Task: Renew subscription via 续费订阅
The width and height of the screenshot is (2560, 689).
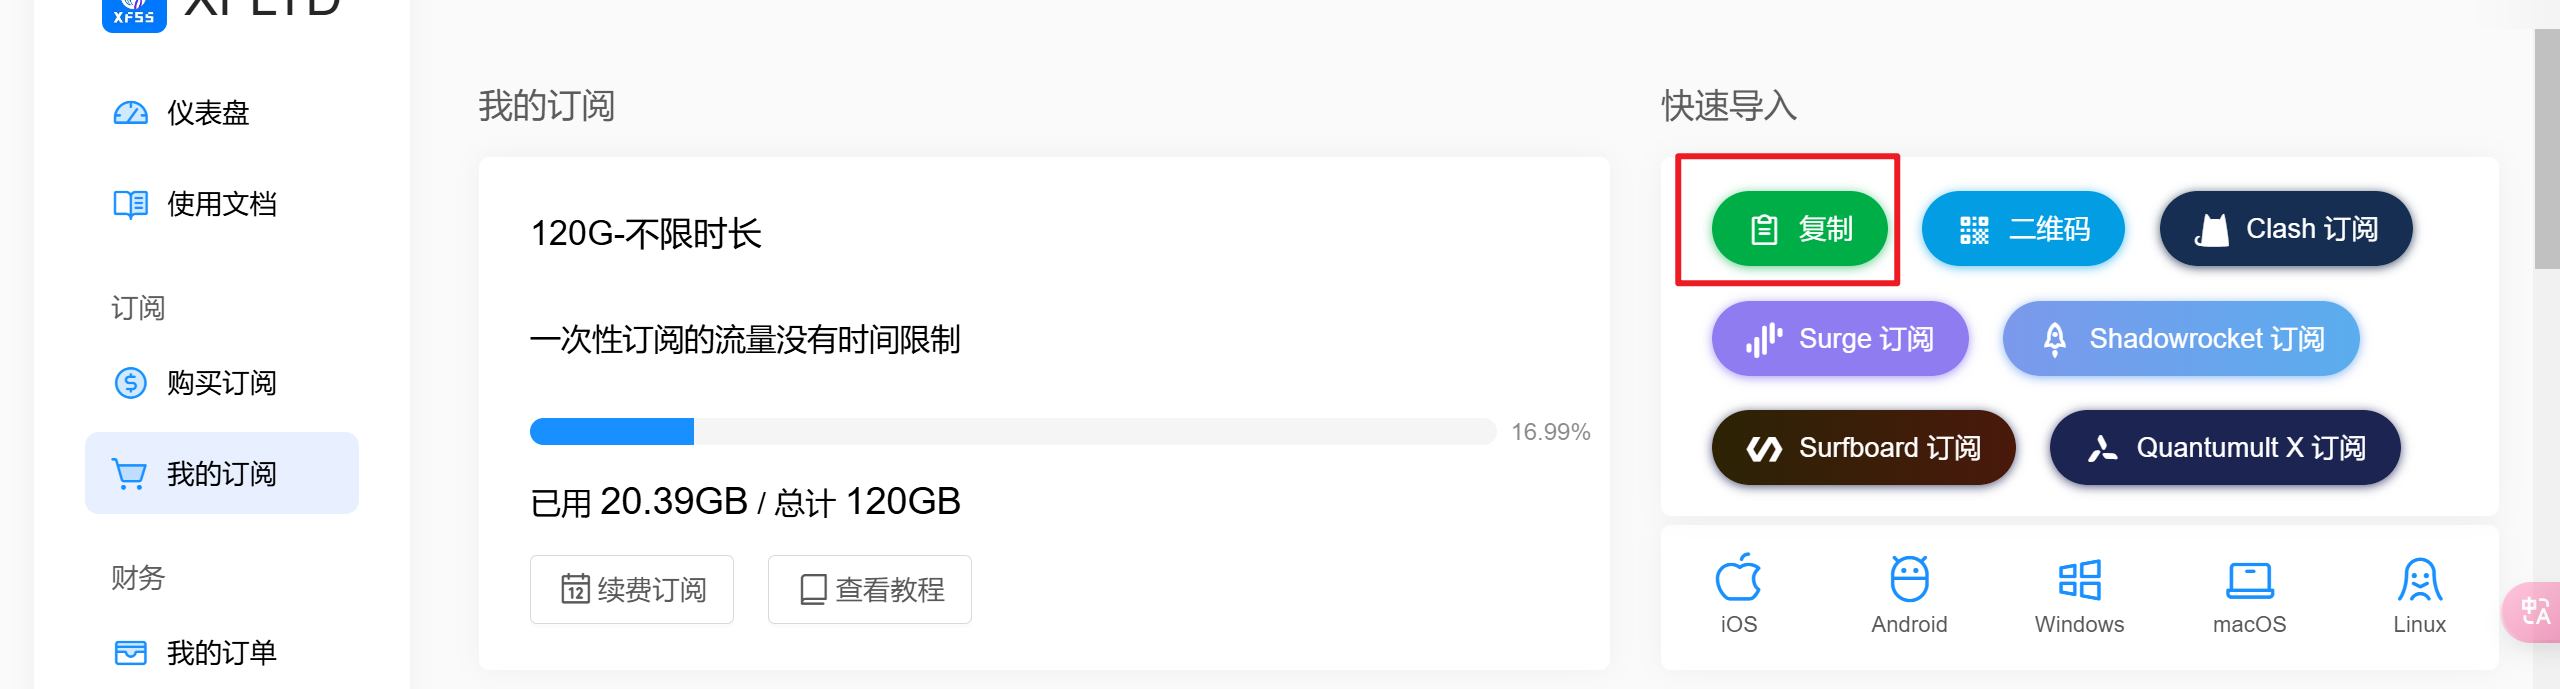Action: 631,589
